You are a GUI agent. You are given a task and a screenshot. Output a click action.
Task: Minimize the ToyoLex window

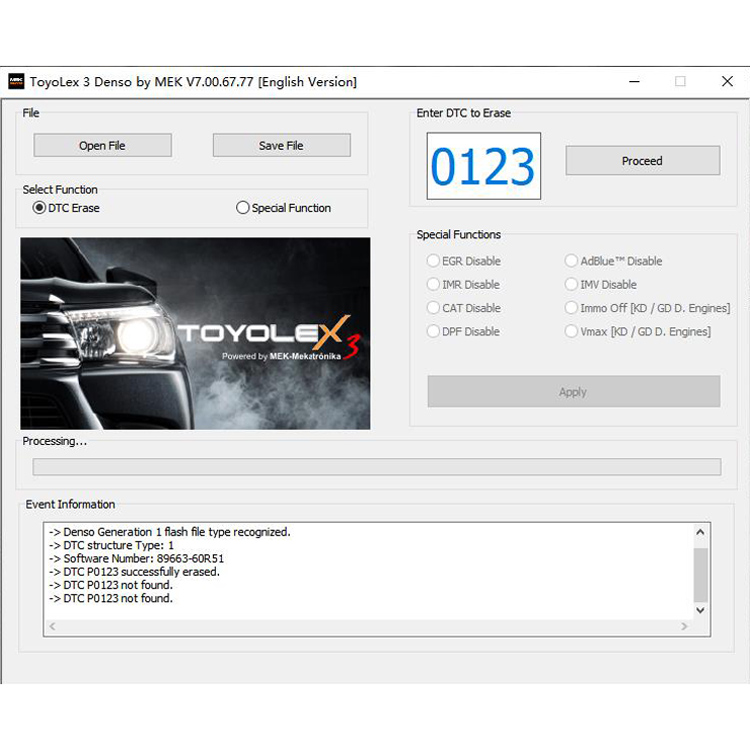click(x=634, y=81)
